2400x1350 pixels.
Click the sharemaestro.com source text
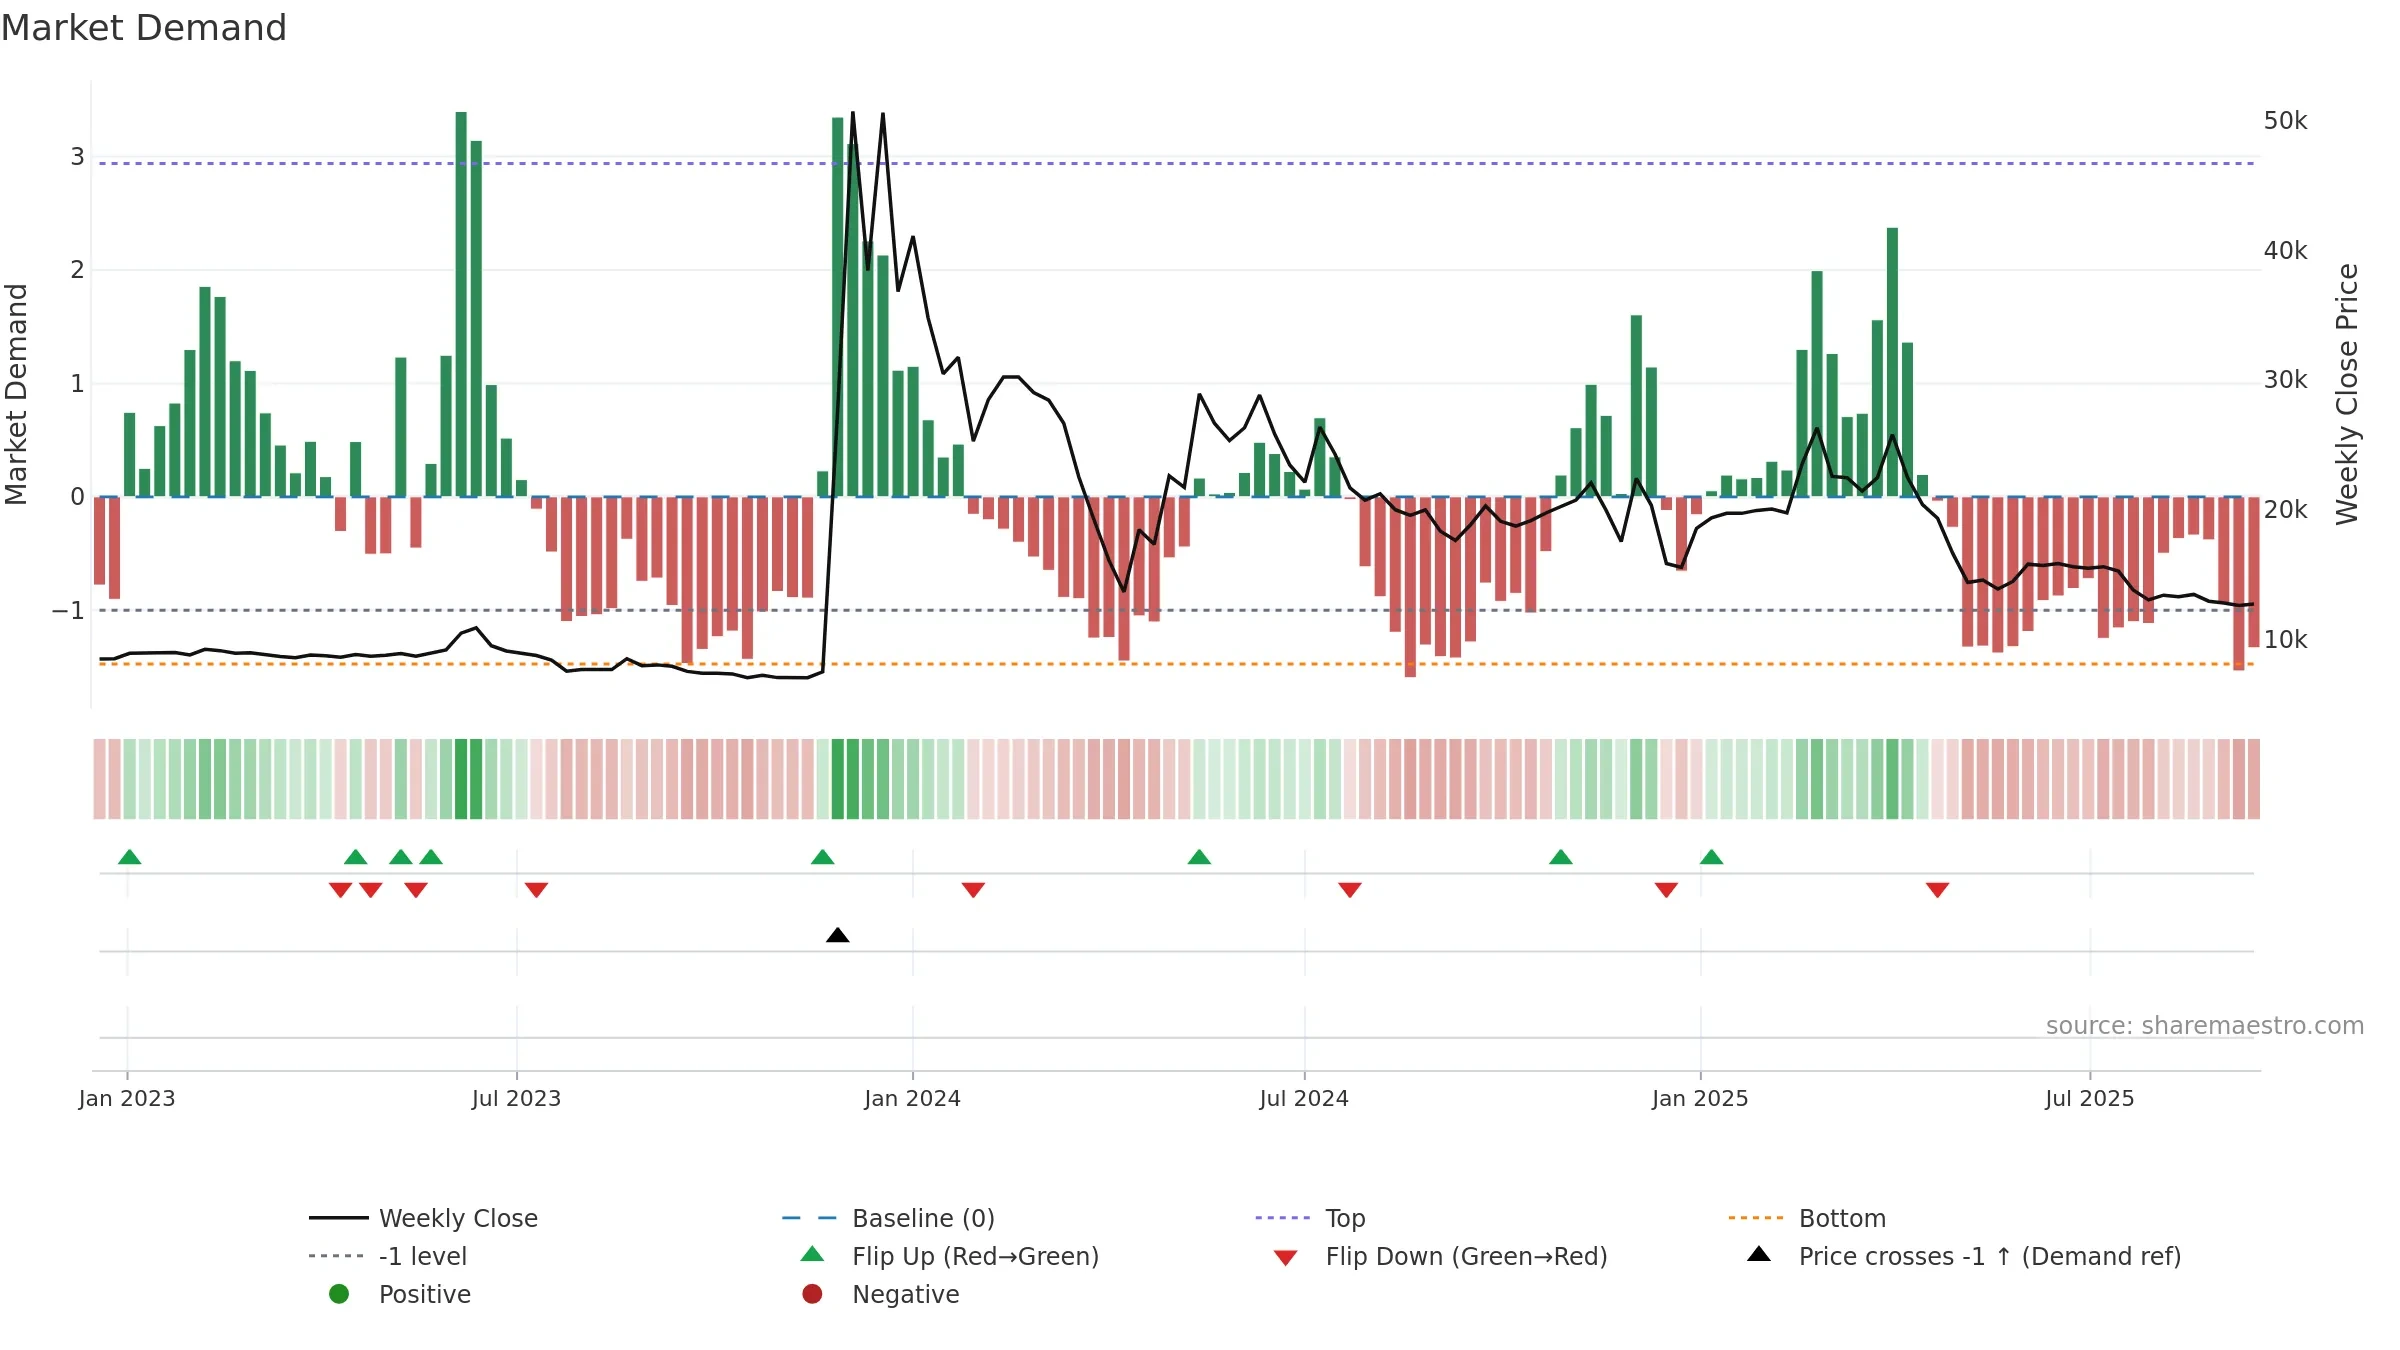(2205, 1026)
